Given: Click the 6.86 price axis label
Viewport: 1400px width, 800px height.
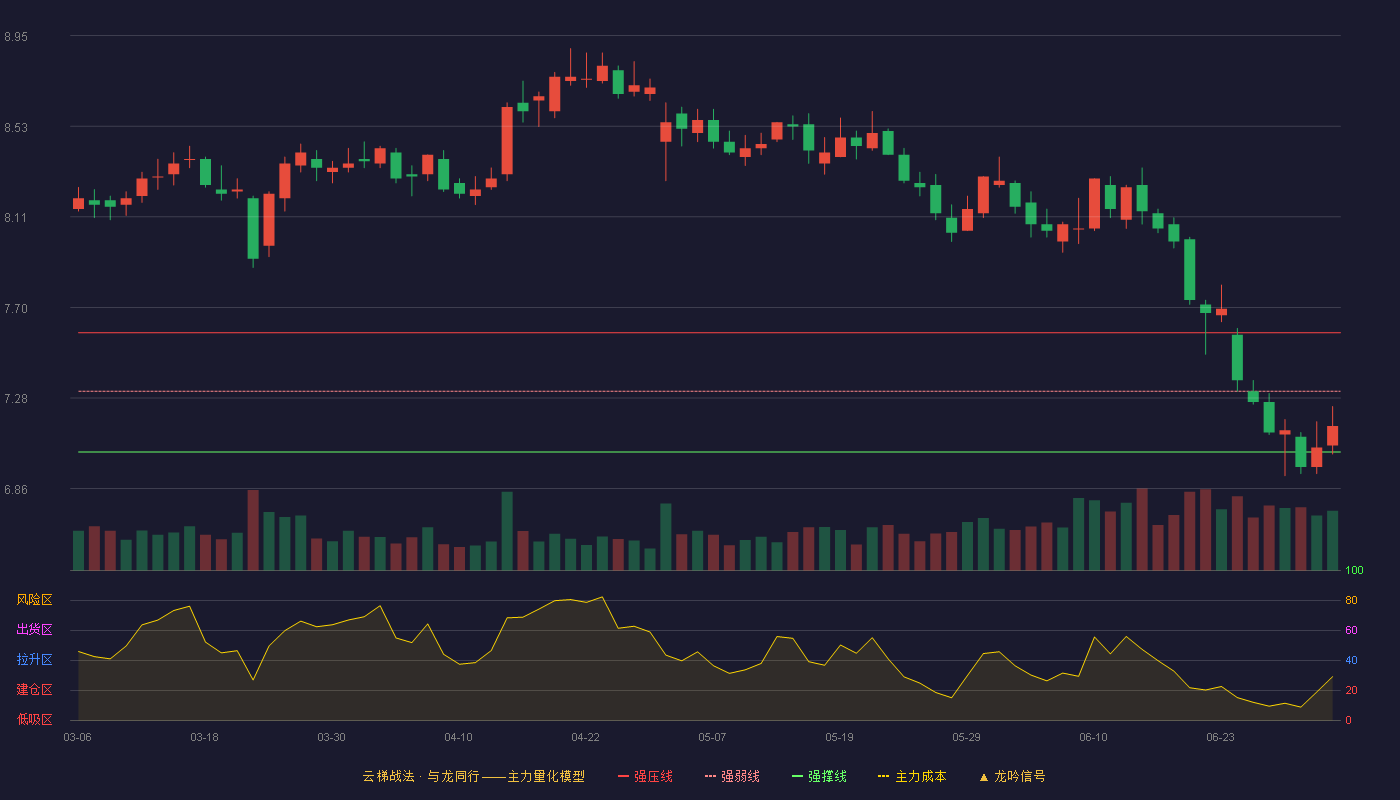Looking at the screenshot, I should (16, 490).
